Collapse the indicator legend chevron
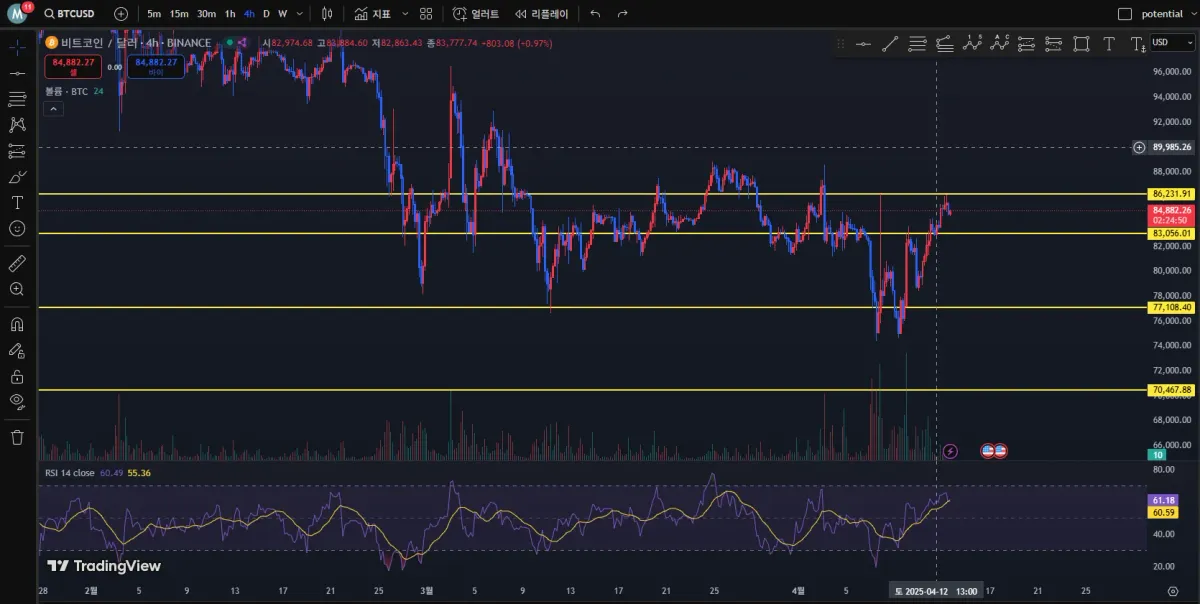 pyautogui.click(x=53, y=109)
